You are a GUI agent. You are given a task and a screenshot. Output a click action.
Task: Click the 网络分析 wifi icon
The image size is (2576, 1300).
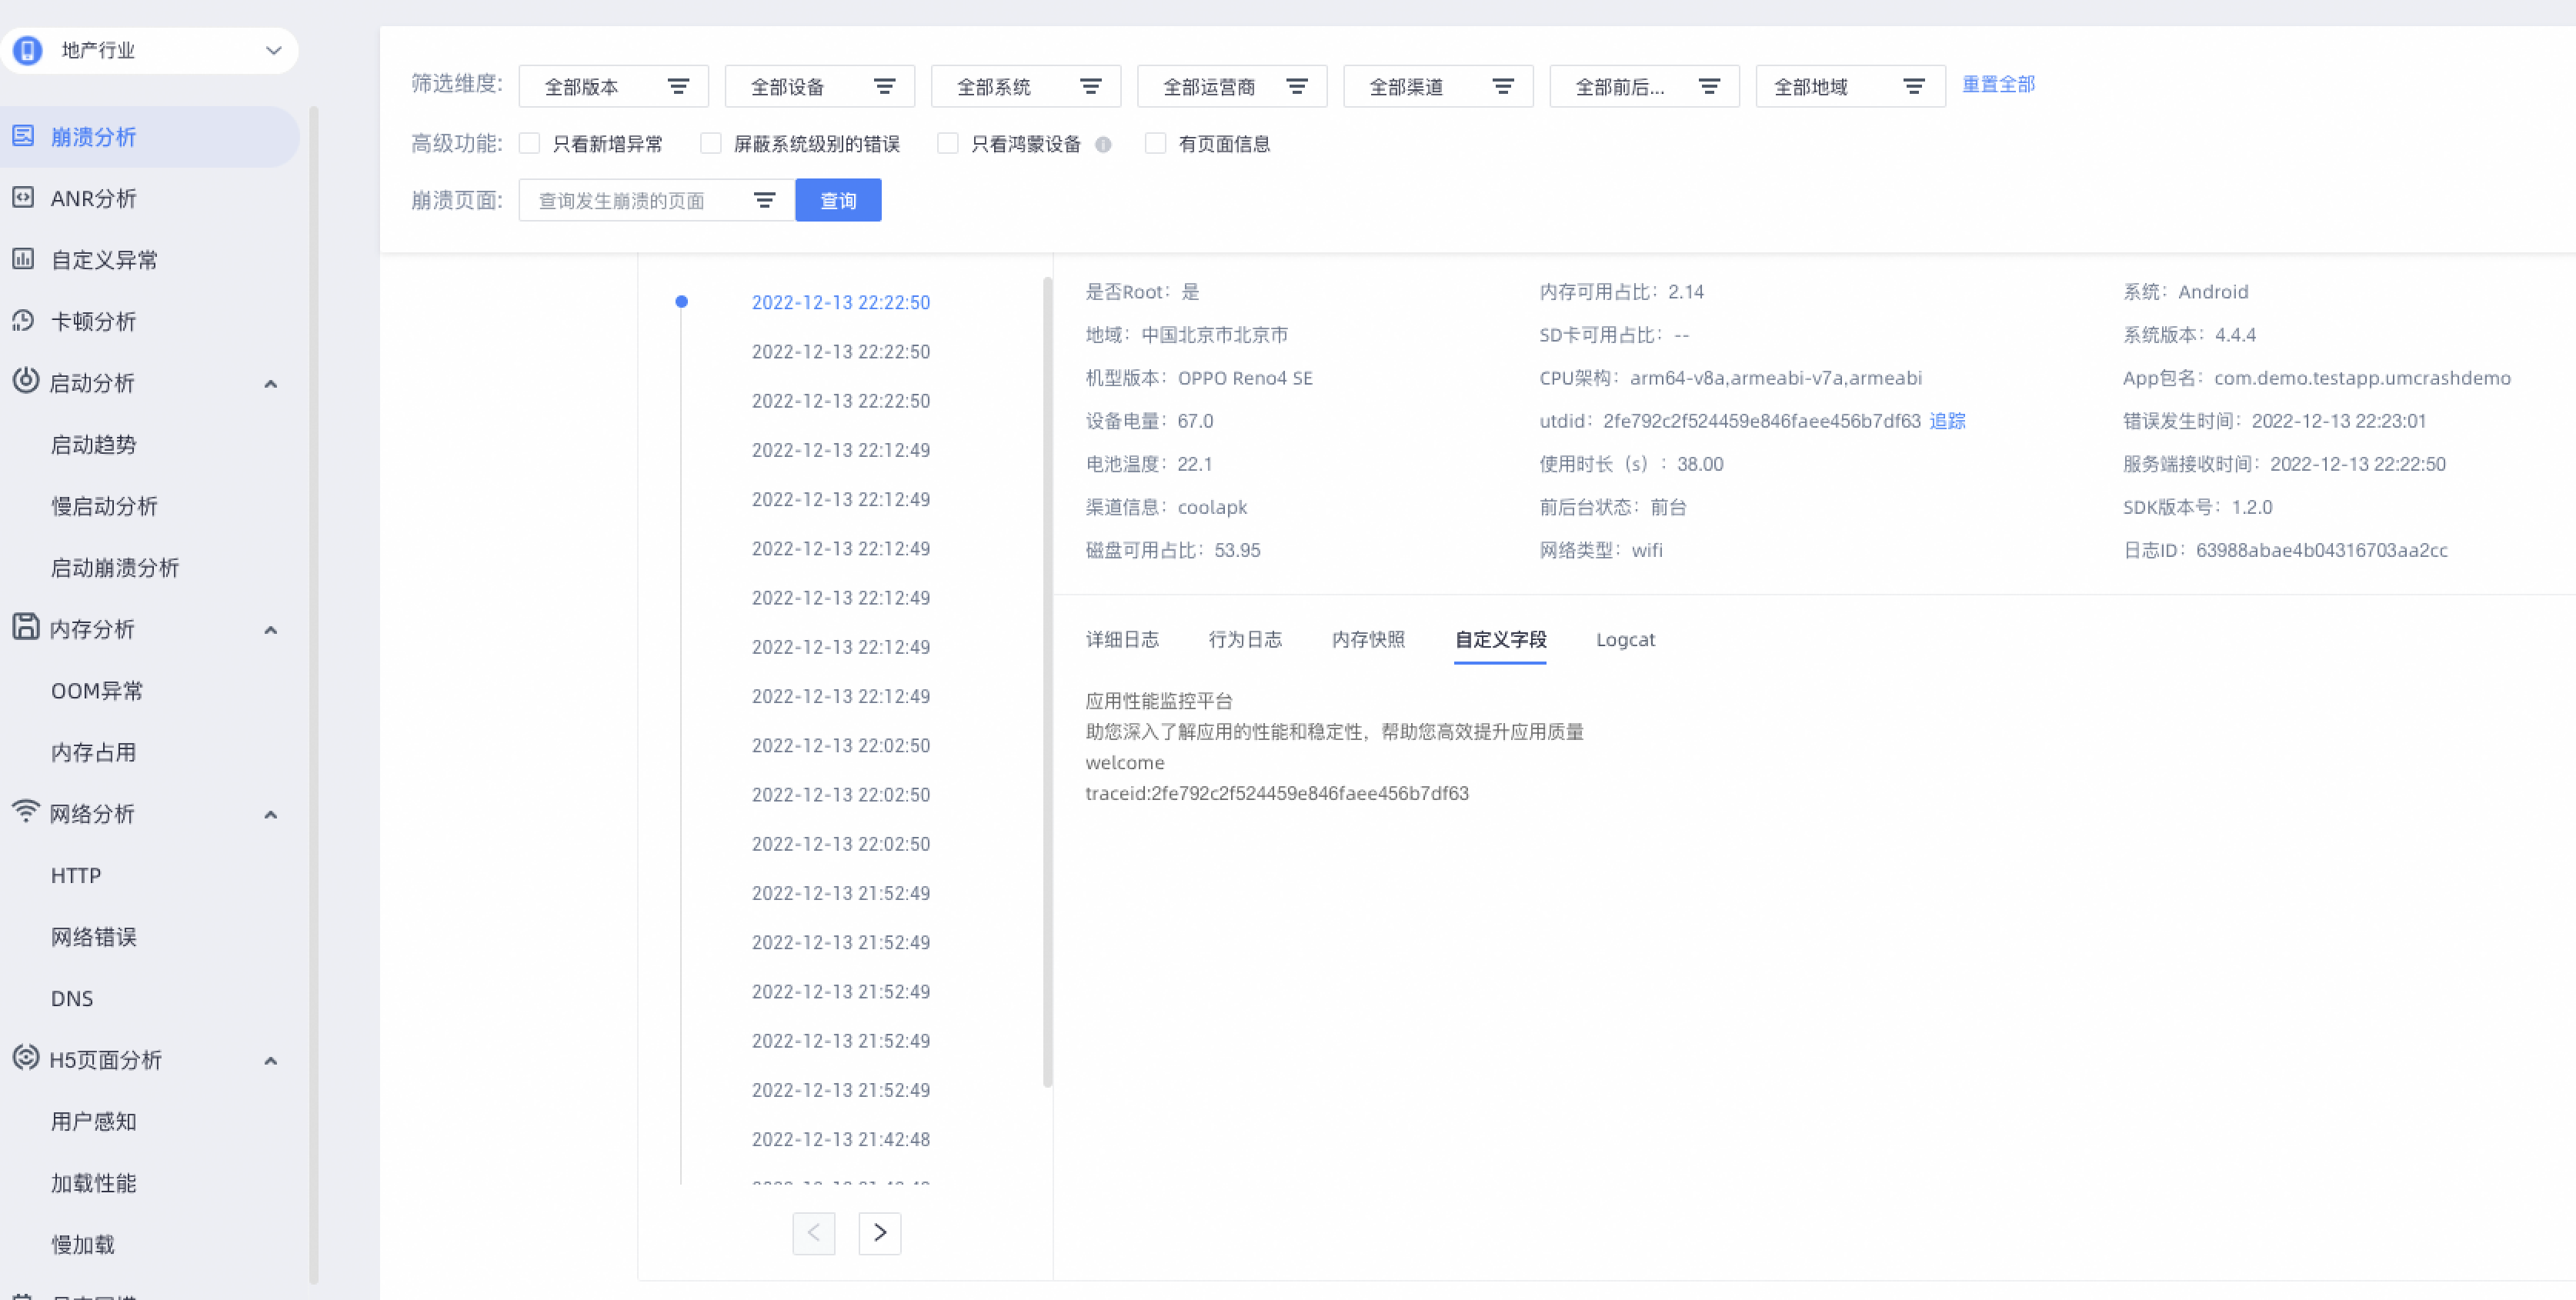[25, 811]
